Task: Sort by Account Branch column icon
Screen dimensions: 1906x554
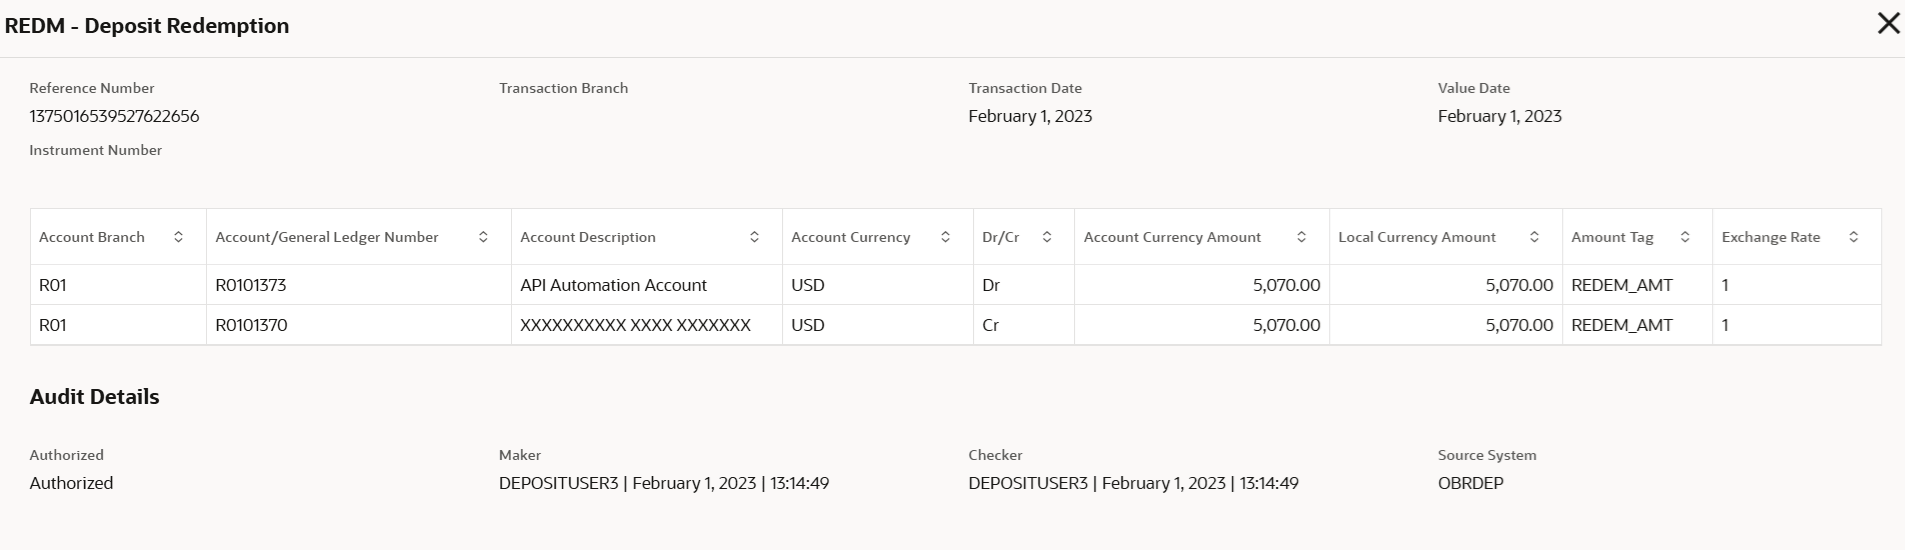Action: [178, 237]
